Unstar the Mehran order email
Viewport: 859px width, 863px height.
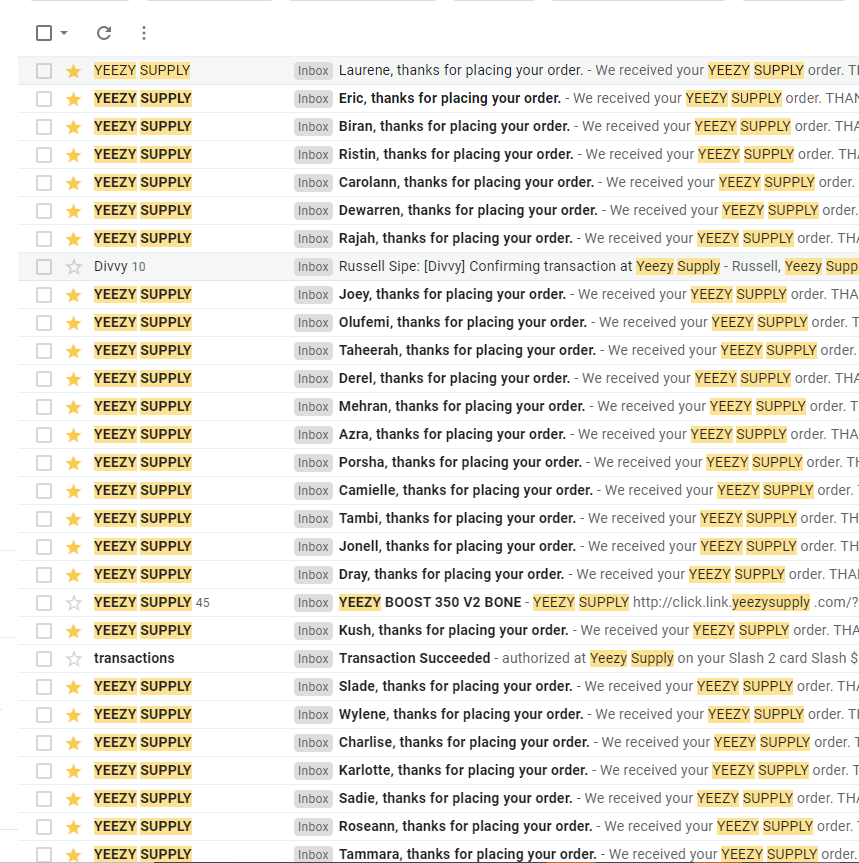click(73, 407)
